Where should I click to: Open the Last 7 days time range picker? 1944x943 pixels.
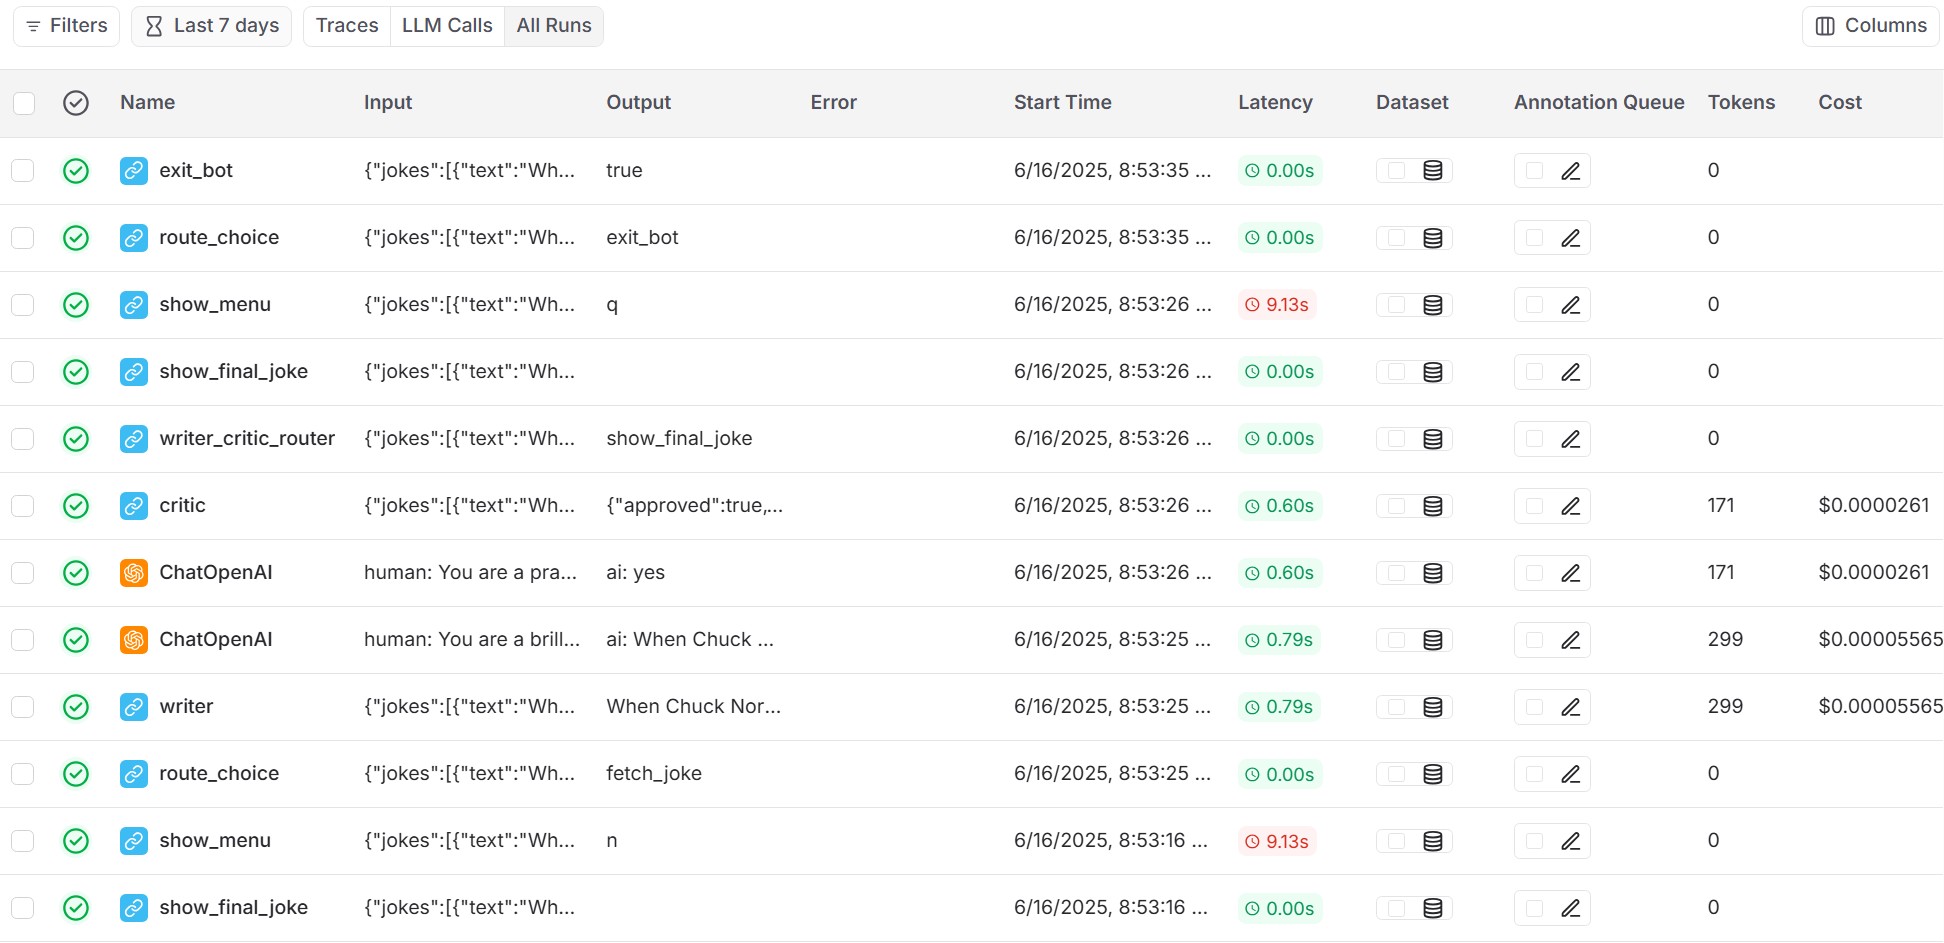[212, 26]
